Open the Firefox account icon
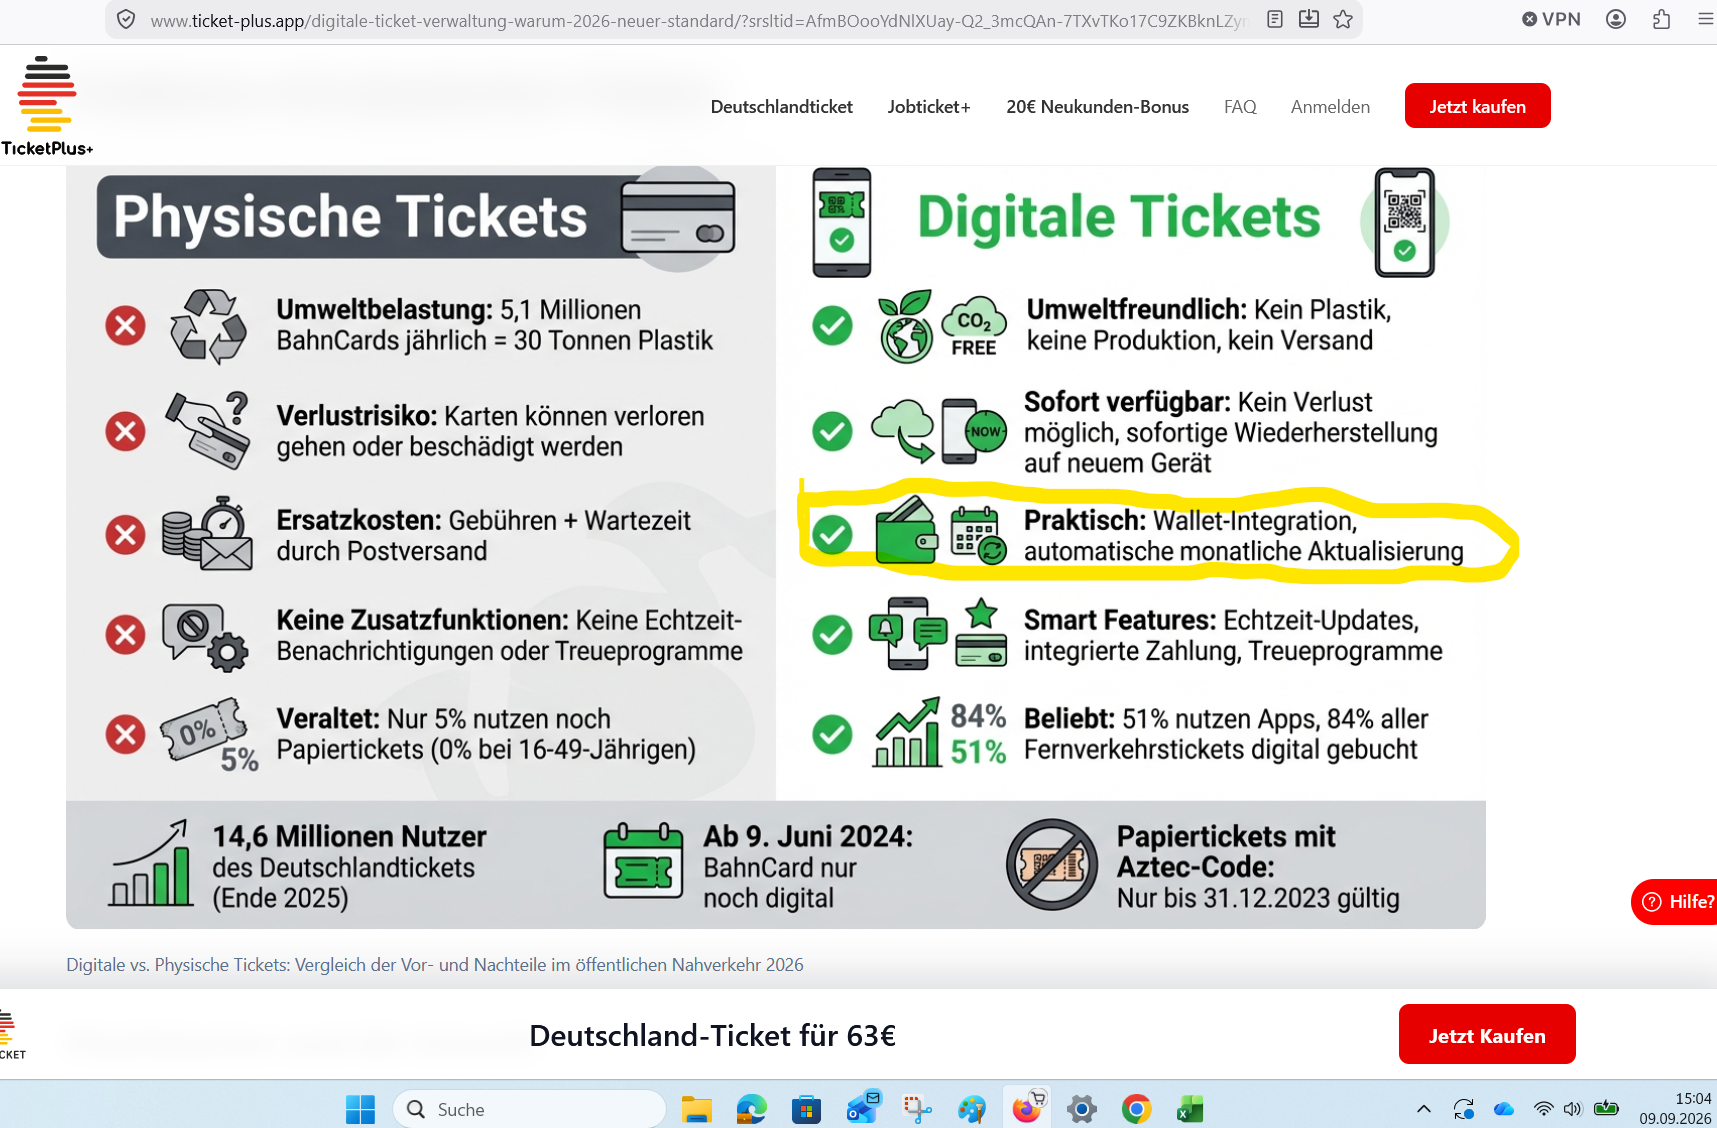The height and width of the screenshot is (1128, 1717). 1616,19
